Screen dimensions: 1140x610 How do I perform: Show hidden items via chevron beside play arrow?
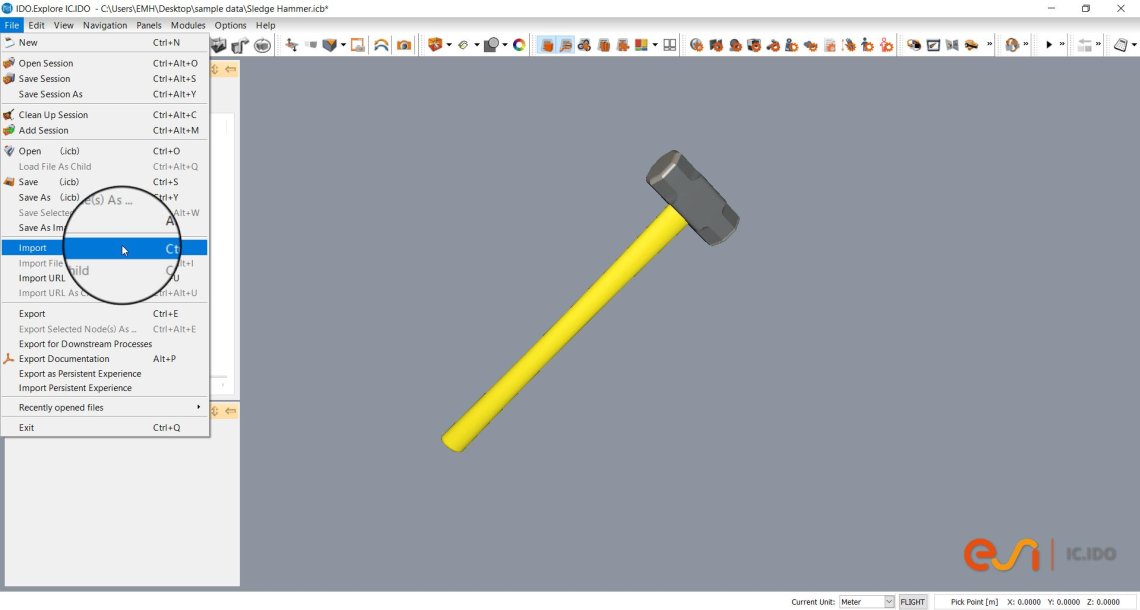(x=1062, y=44)
